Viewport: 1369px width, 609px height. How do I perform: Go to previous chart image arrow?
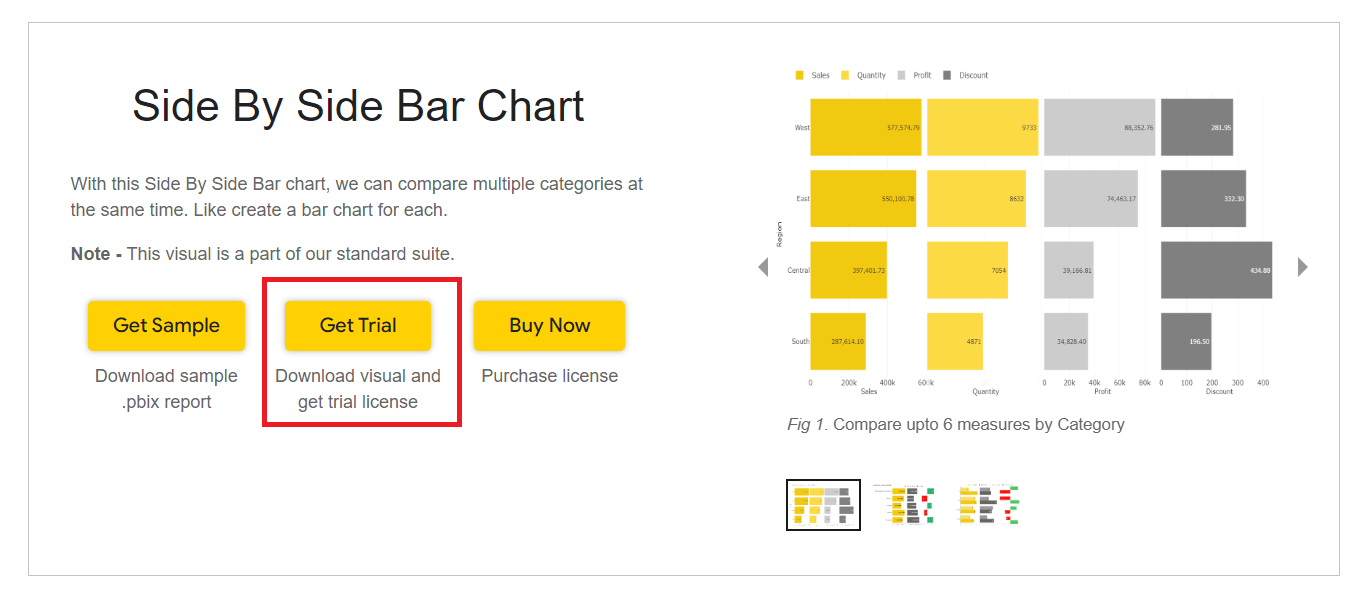click(x=763, y=267)
